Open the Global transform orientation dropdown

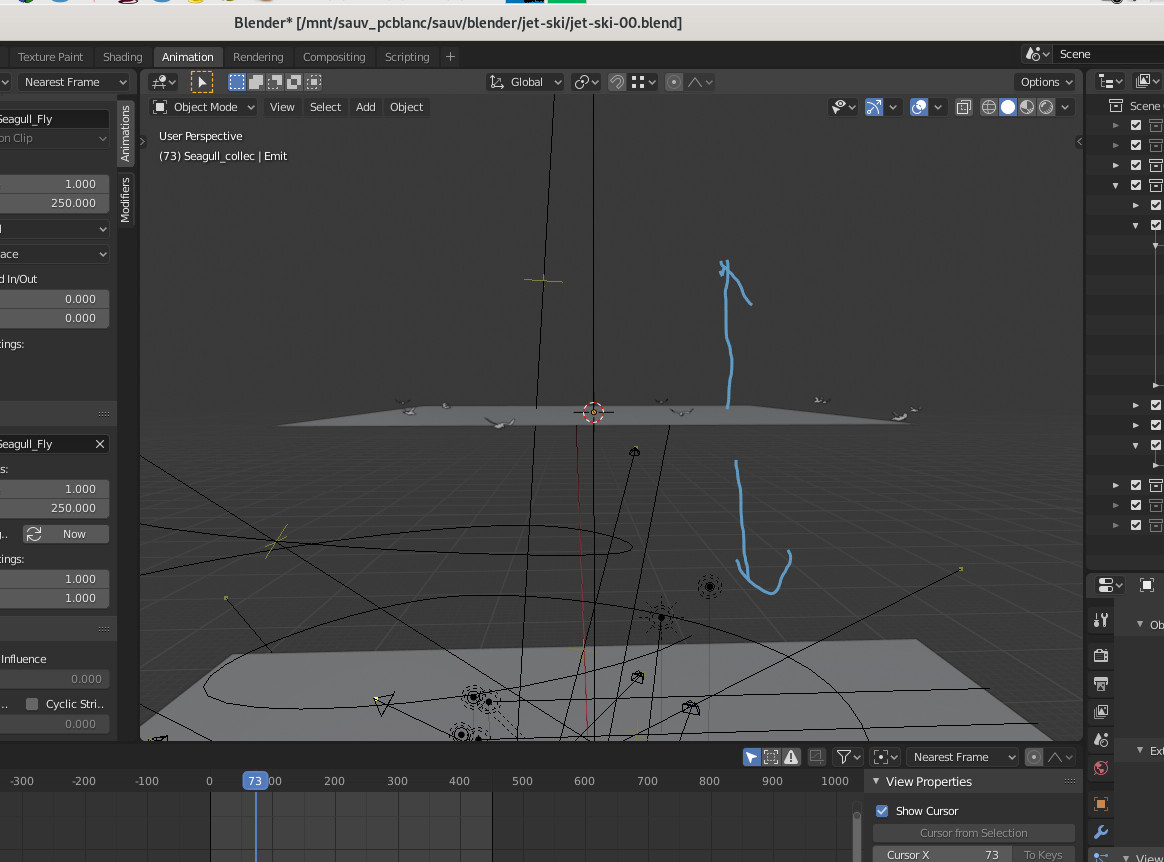[x=526, y=82]
